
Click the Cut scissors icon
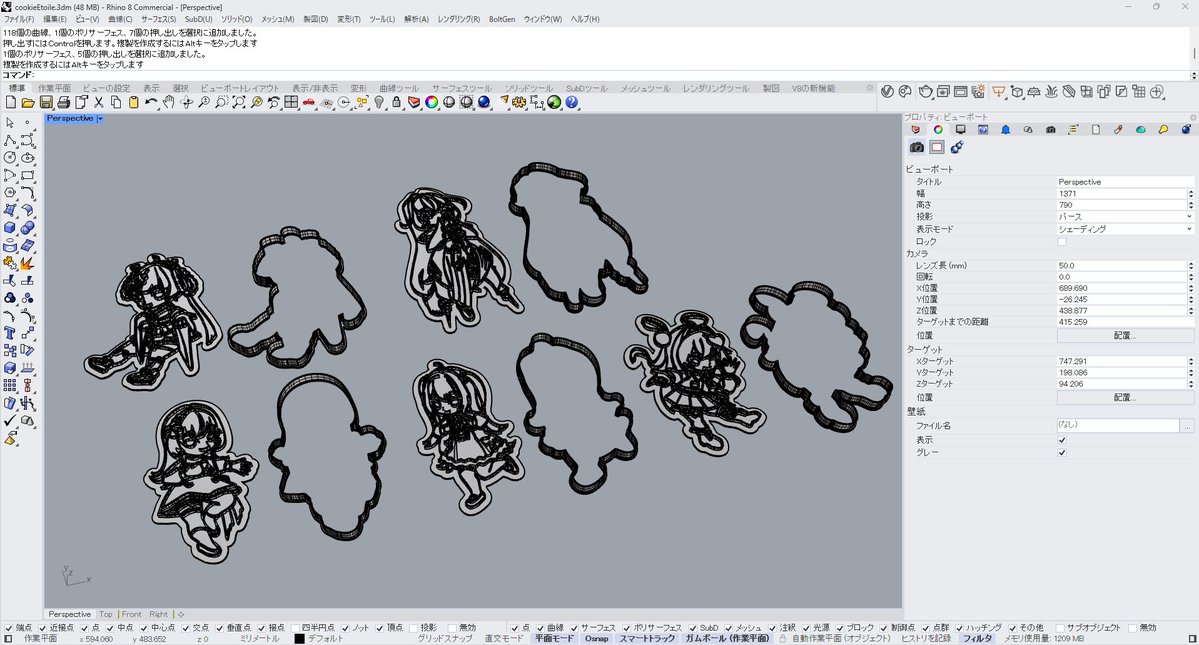point(99,102)
